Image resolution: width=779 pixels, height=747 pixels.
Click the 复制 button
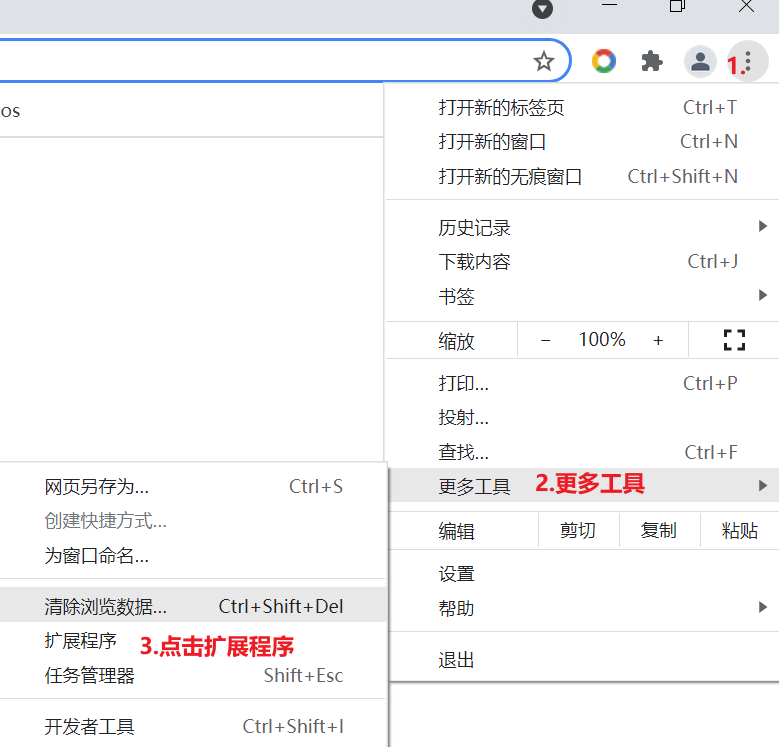tap(659, 530)
